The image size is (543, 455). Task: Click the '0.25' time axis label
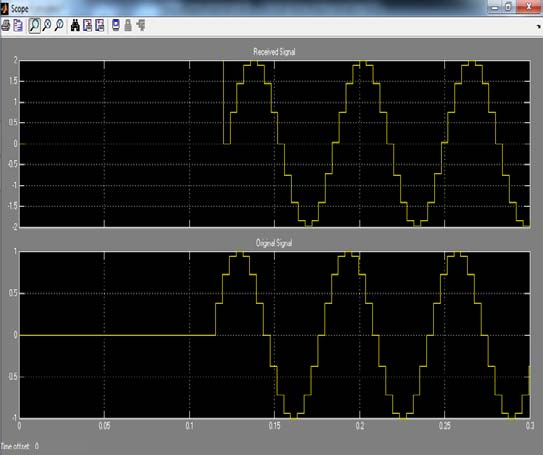pyautogui.click(x=445, y=426)
